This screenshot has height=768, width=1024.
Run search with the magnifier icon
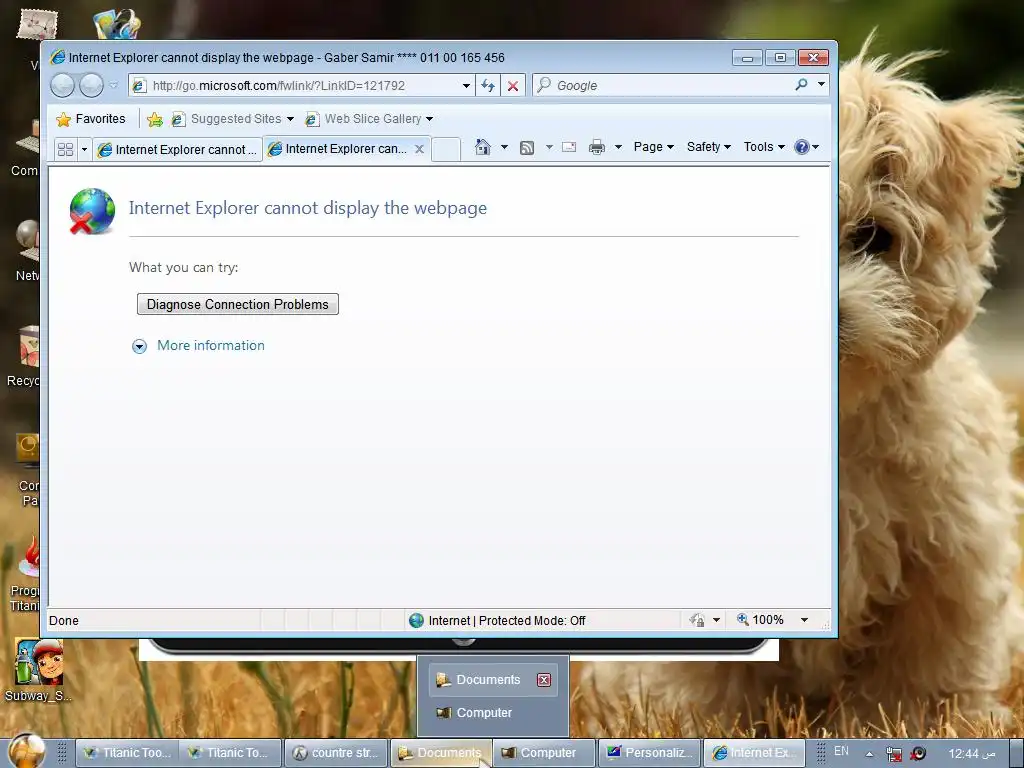point(801,85)
